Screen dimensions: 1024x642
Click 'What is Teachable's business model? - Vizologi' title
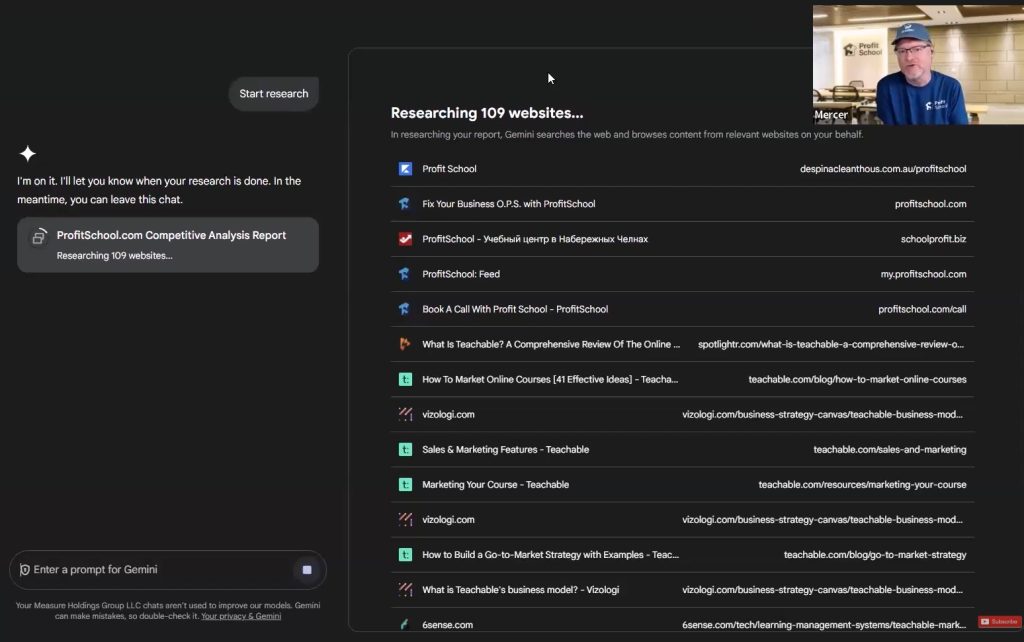520,590
